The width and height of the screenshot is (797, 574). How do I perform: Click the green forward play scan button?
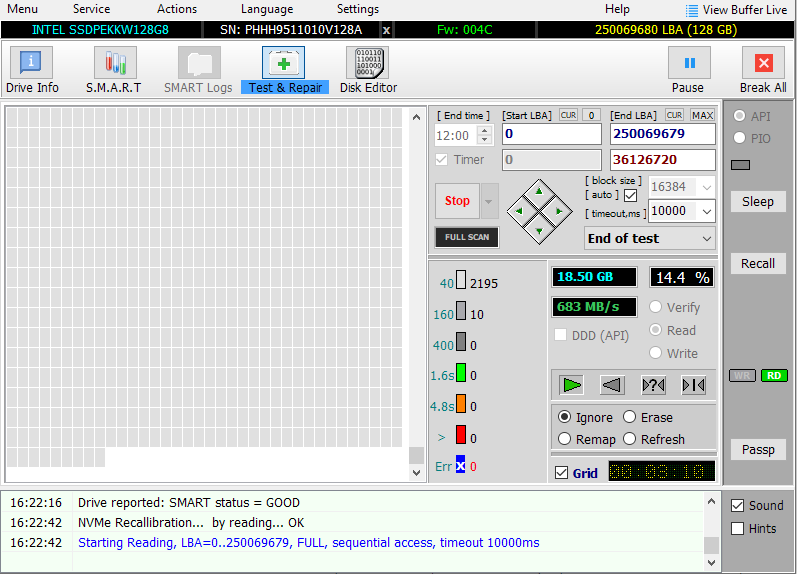click(572, 385)
